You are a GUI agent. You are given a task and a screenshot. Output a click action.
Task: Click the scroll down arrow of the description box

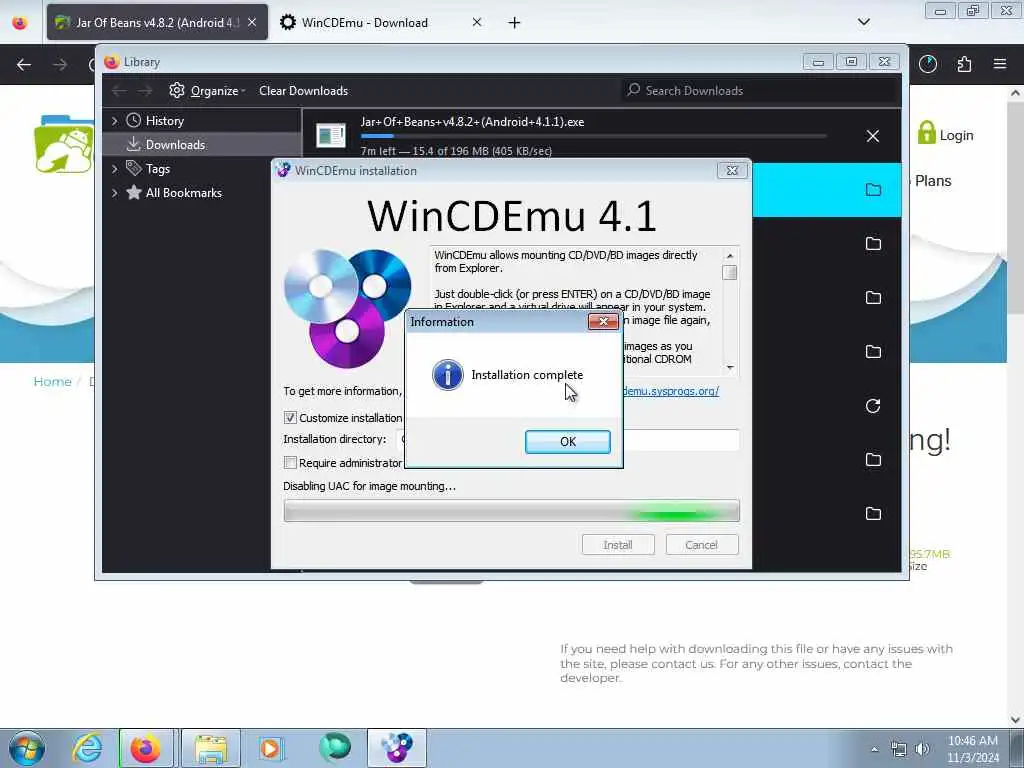730,367
